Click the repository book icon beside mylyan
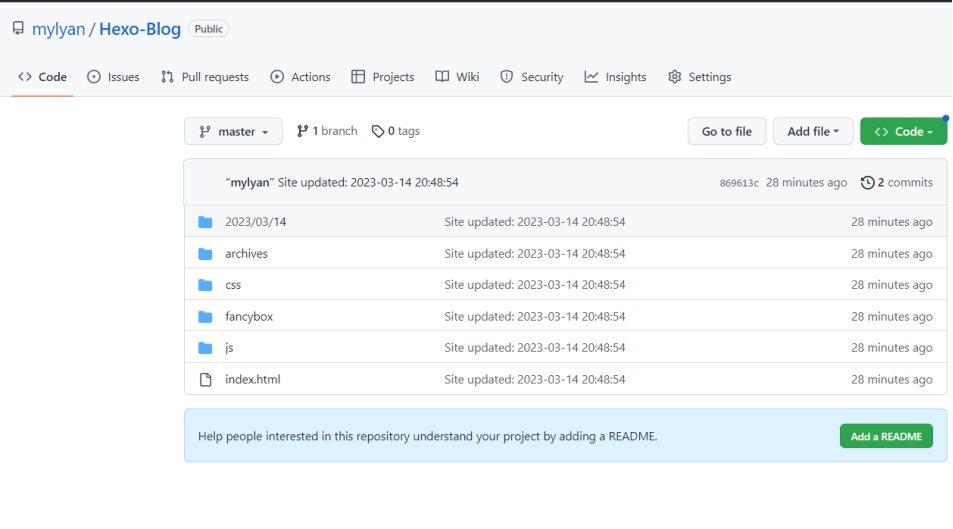 click(18, 29)
